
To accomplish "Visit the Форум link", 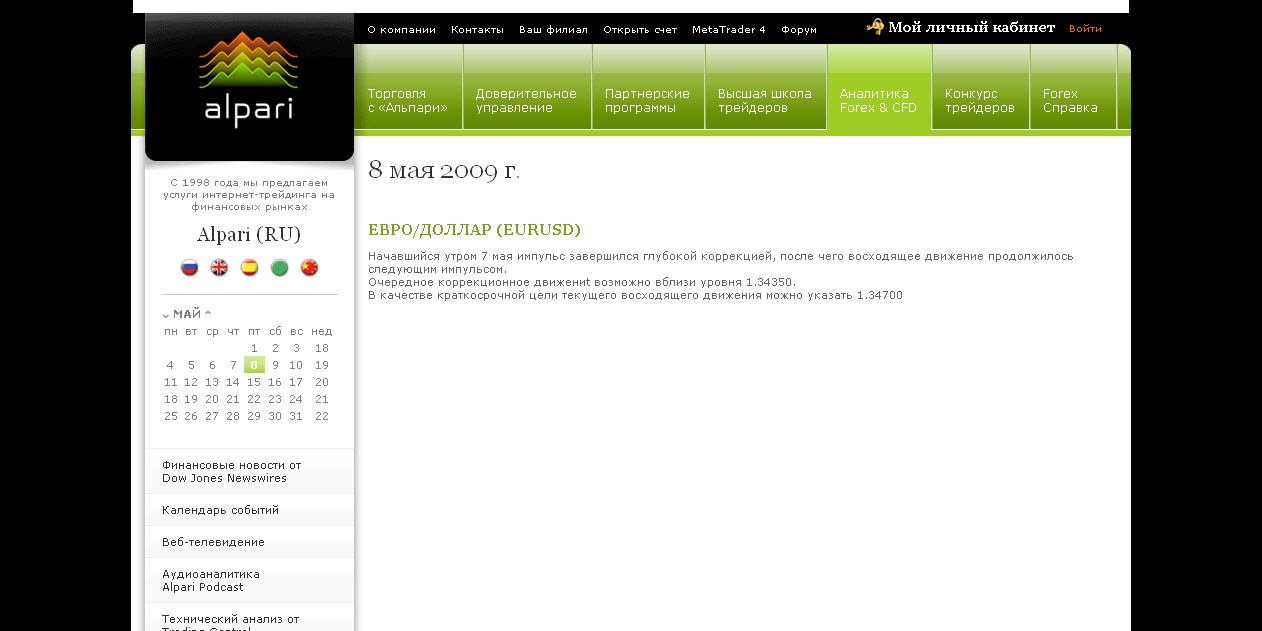I will pos(799,30).
